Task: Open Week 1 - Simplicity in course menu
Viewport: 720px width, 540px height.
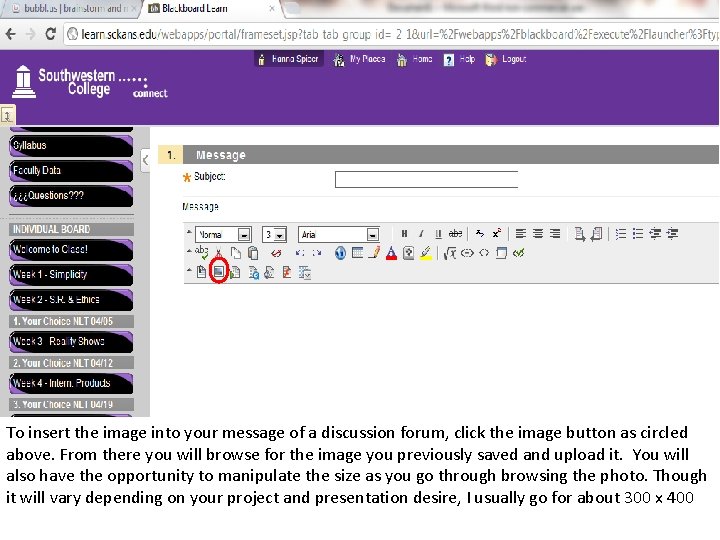Action: click(x=71, y=275)
